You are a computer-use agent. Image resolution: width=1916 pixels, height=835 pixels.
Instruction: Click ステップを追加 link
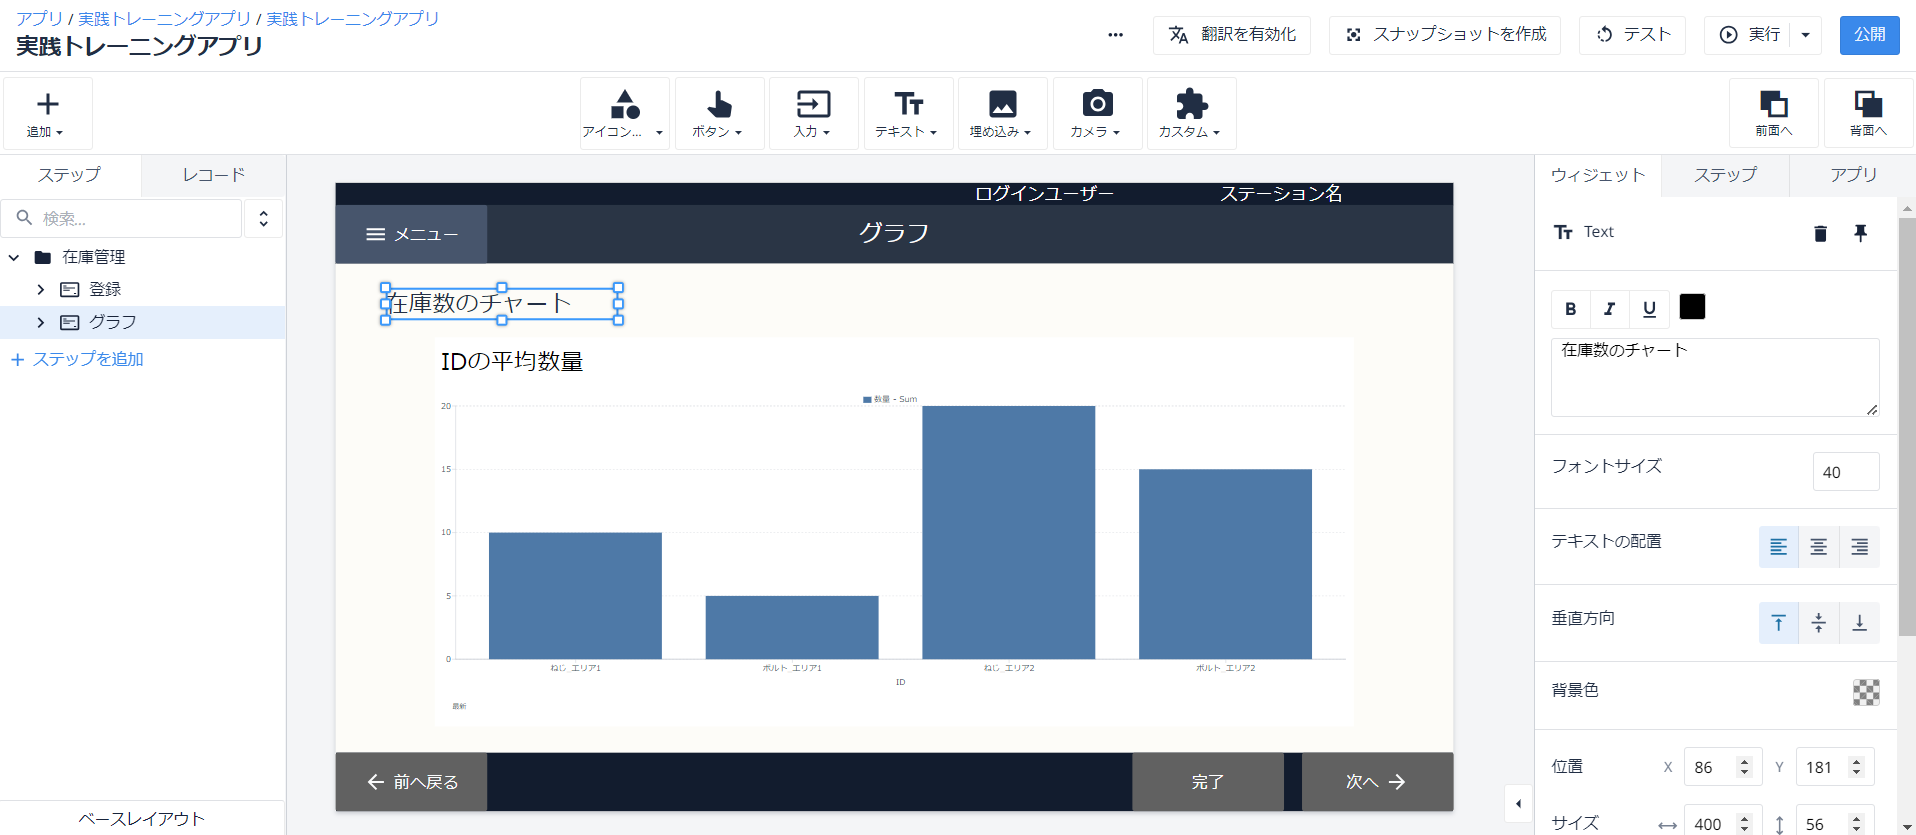tap(77, 359)
